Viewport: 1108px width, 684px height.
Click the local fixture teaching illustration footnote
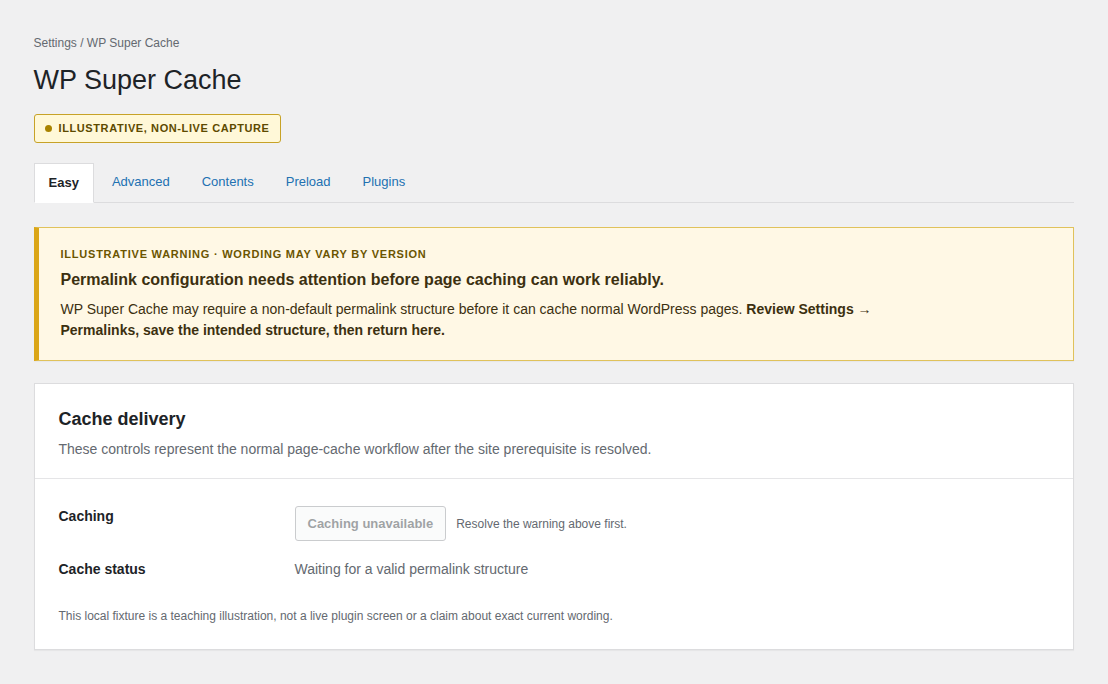[x=336, y=616]
